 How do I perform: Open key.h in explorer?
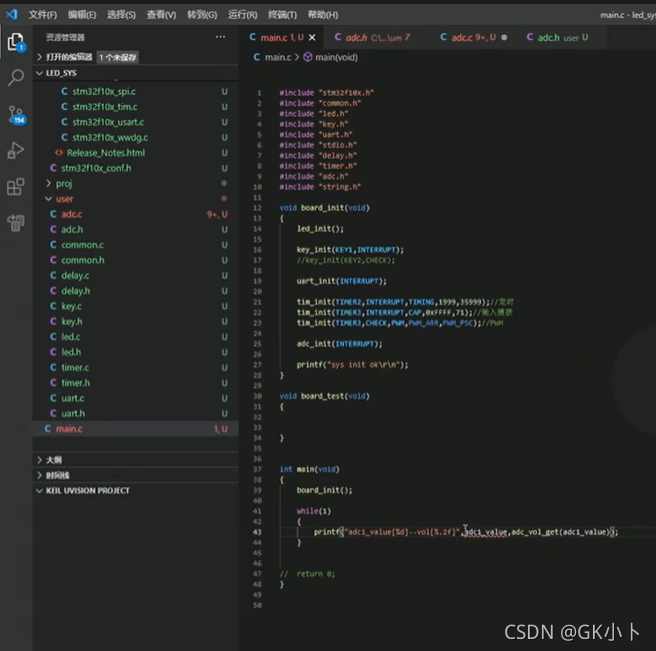pos(136,321)
